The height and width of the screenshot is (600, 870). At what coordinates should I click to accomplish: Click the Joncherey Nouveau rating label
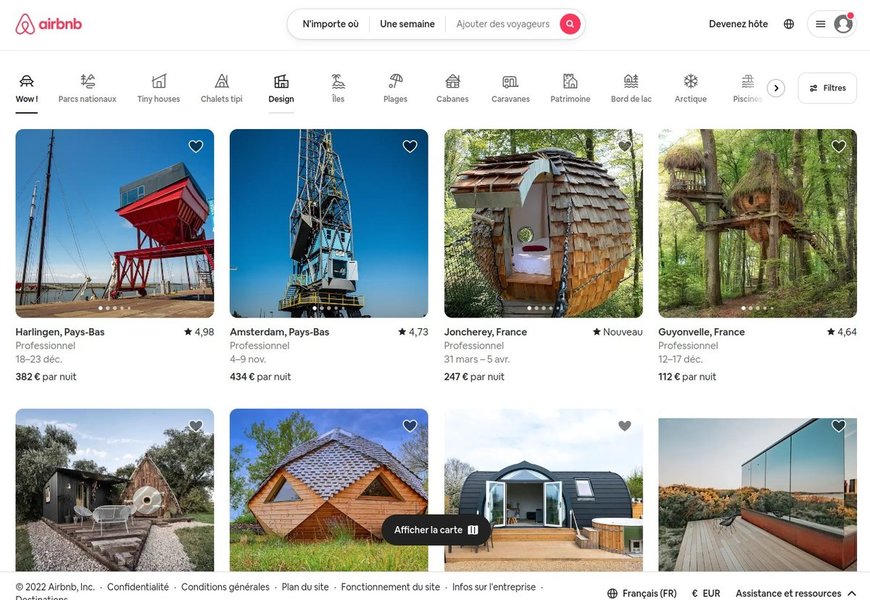[x=618, y=332]
